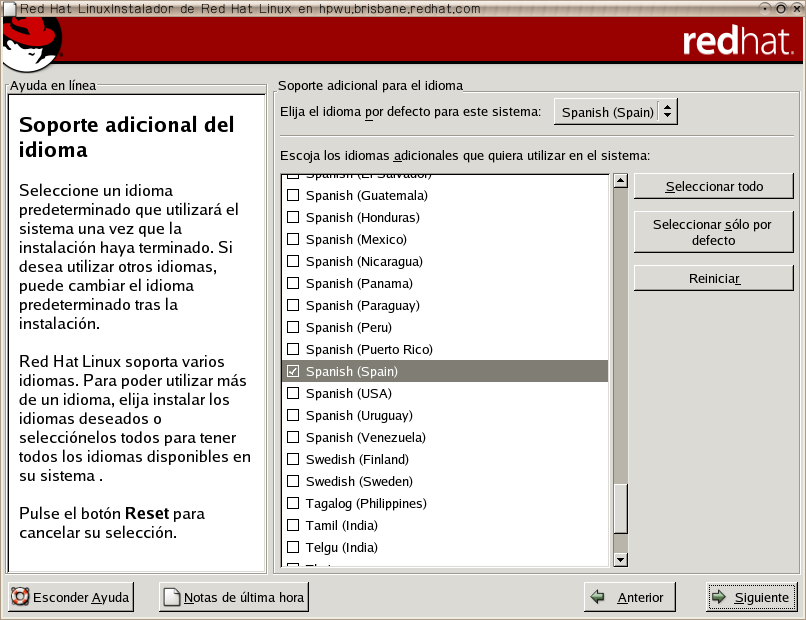Hide help with Esconder Ayuda button

(71, 597)
